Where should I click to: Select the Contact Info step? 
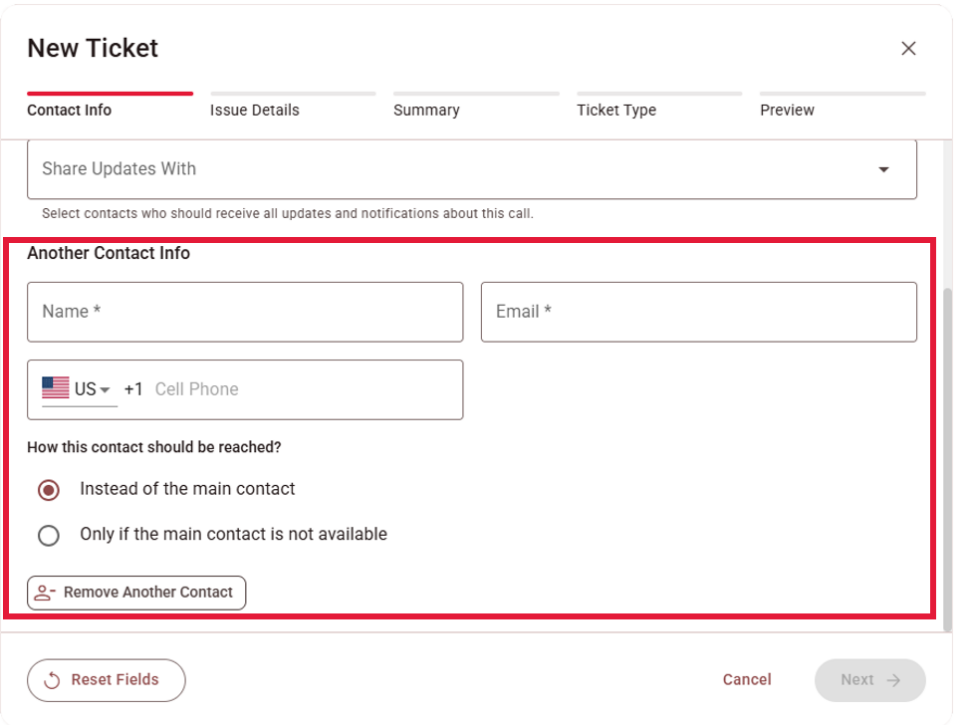pyautogui.click(x=69, y=110)
